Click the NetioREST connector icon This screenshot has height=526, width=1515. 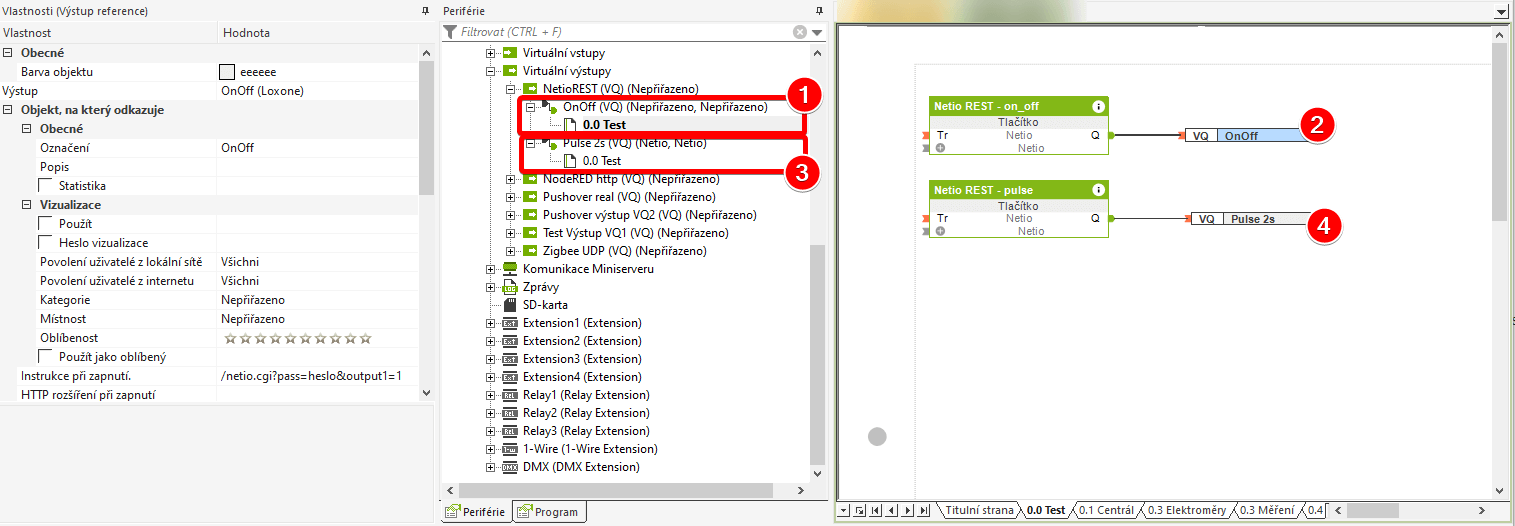tap(530, 89)
